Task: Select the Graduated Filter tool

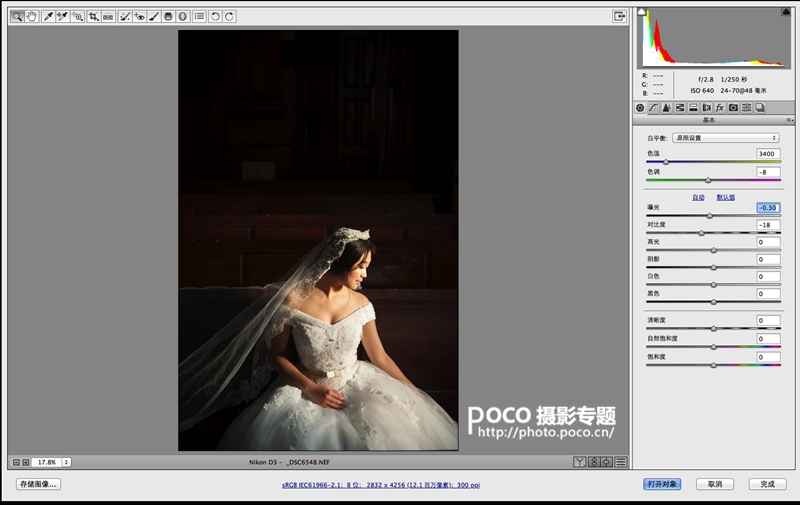Action: coord(168,16)
